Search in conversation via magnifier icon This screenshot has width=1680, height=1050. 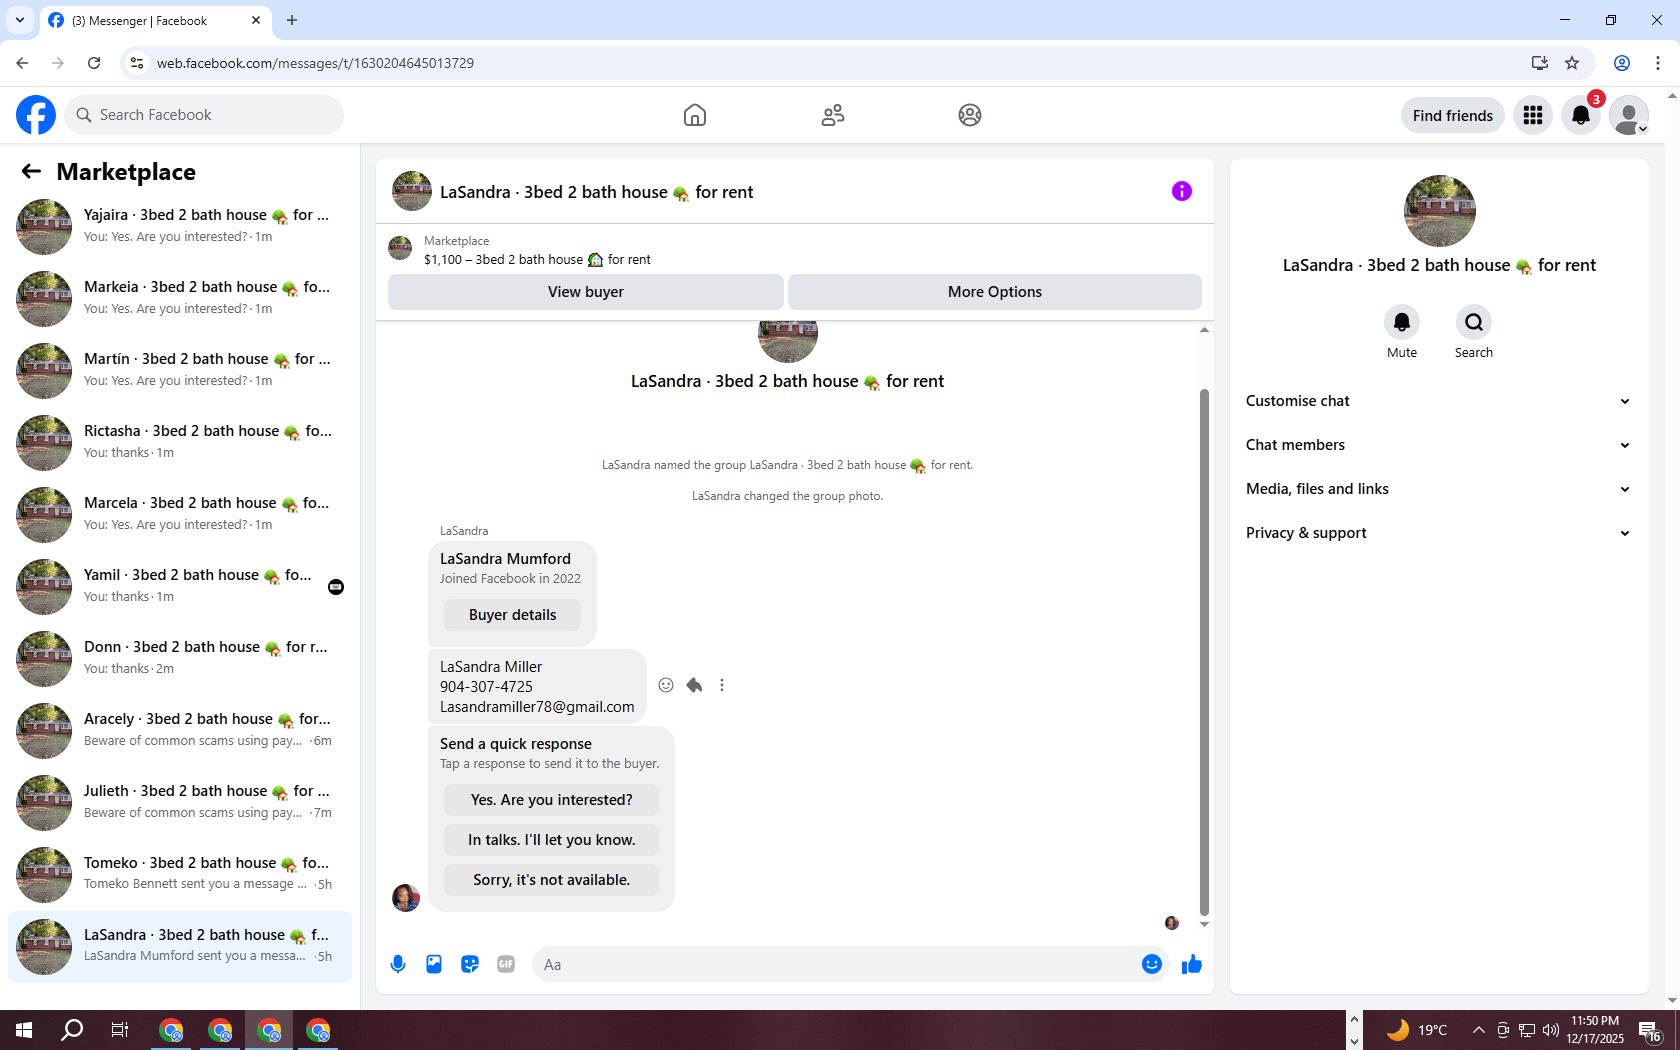click(x=1474, y=322)
